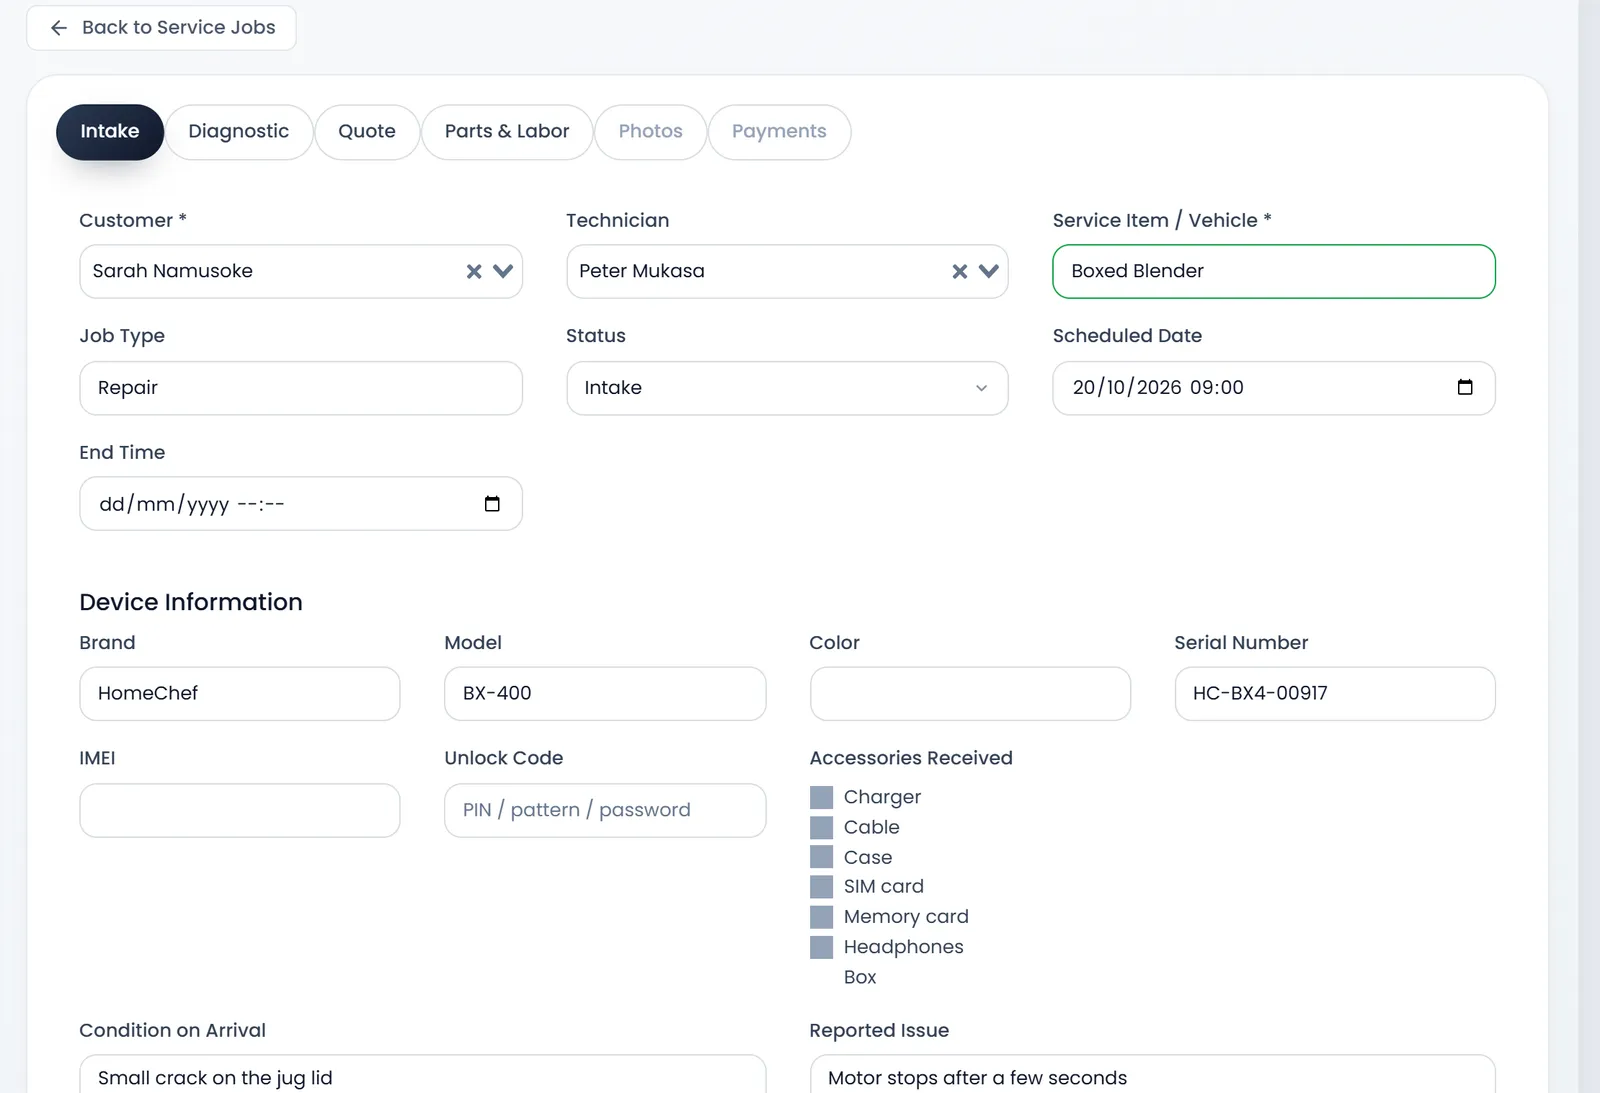This screenshot has height=1093, width=1600.
Task: Click the Brand field containing HomeChef
Action: pyautogui.click(x=240, y=694)
